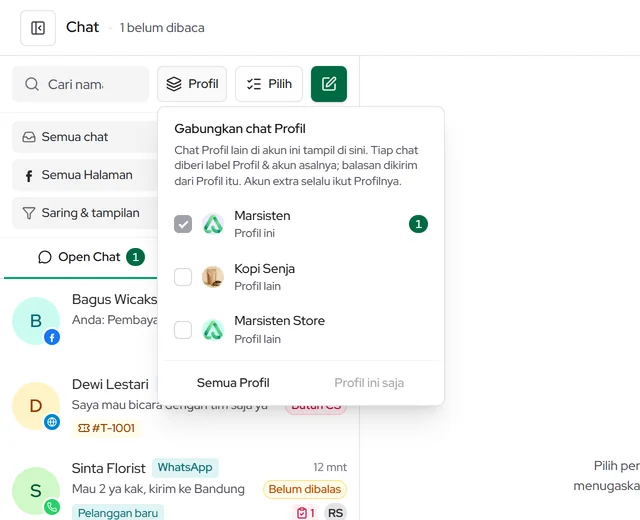Screen dimensions: 640x520
Task: Open Bagus Wicaks chat avatar
Action: coord(36,321)
